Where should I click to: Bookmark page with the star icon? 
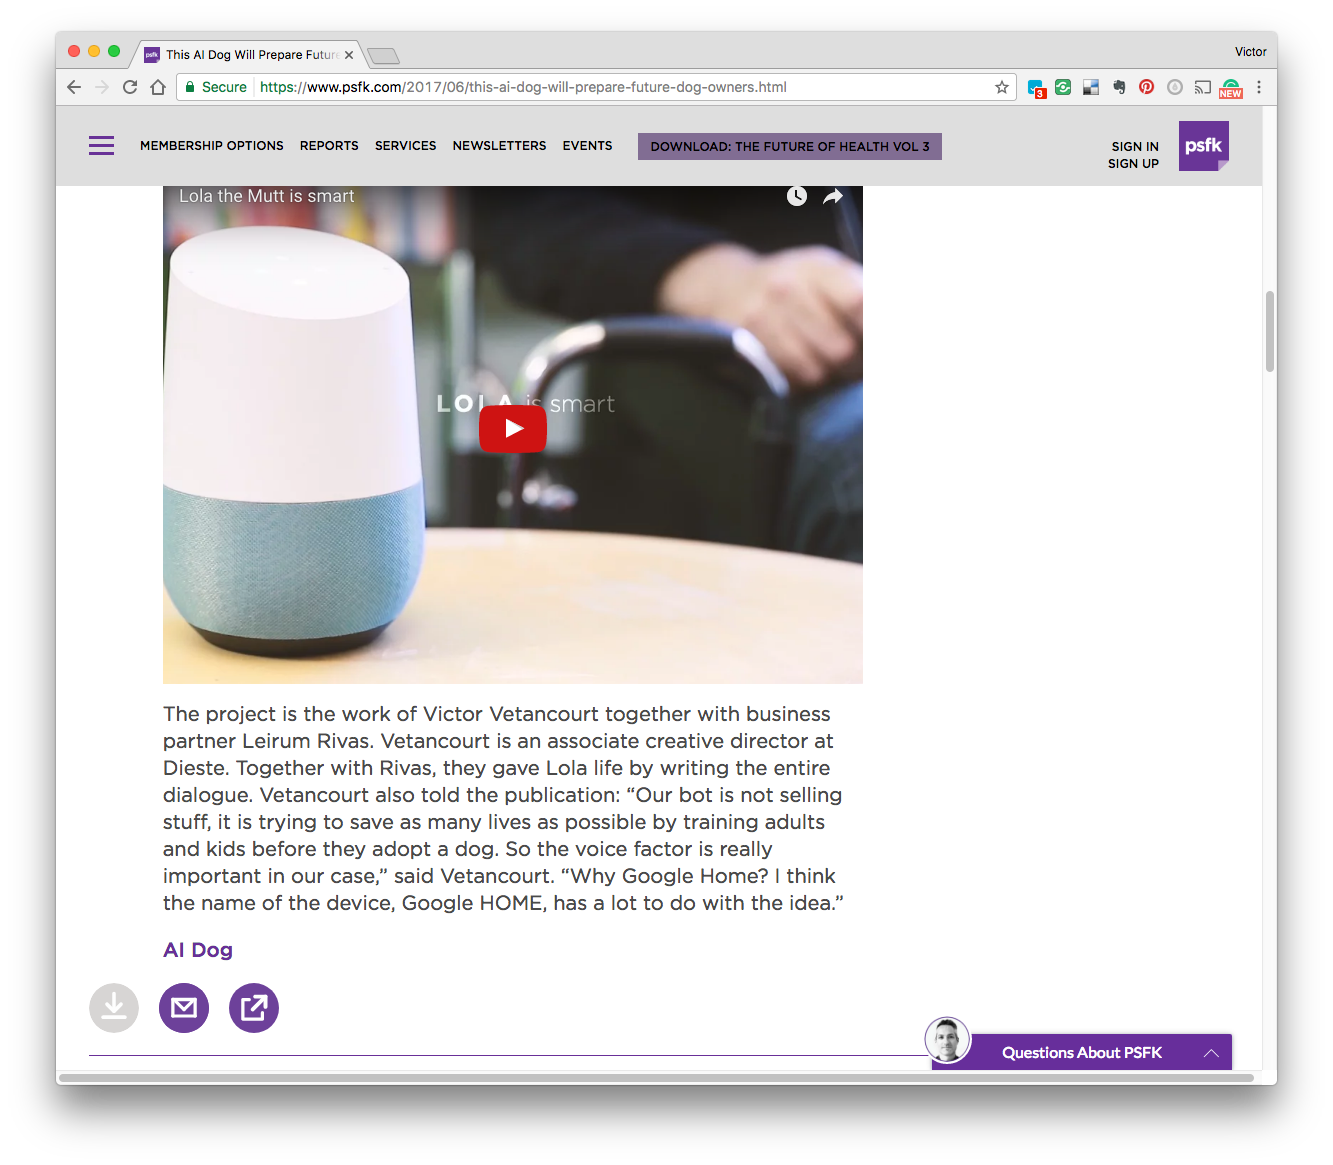click(x=1001, y=87)
